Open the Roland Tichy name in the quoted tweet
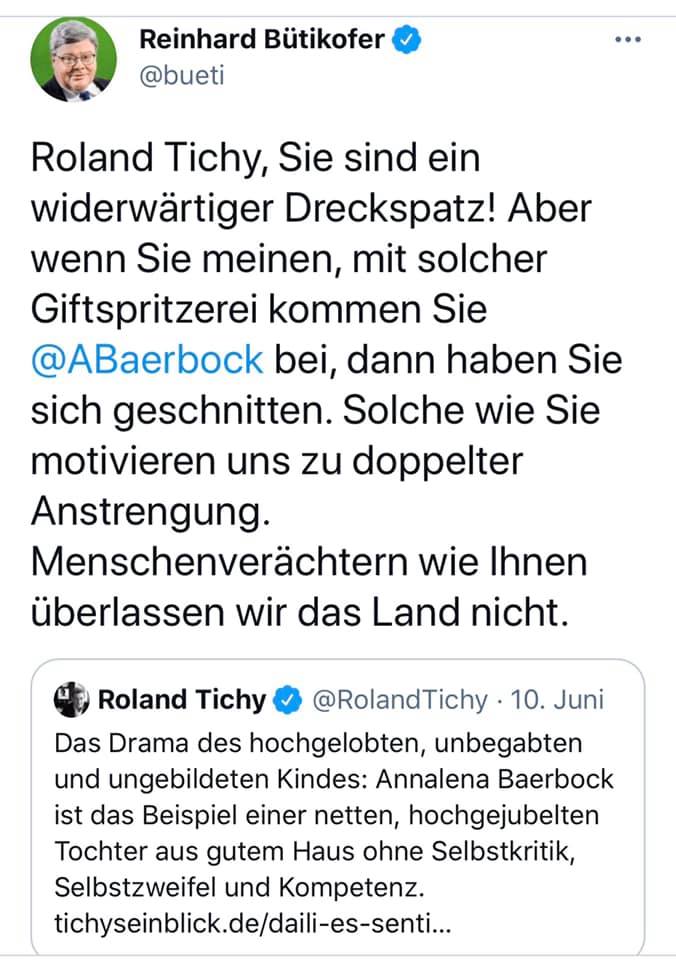Viewport: 676px width, 960px height. (182, 700)
